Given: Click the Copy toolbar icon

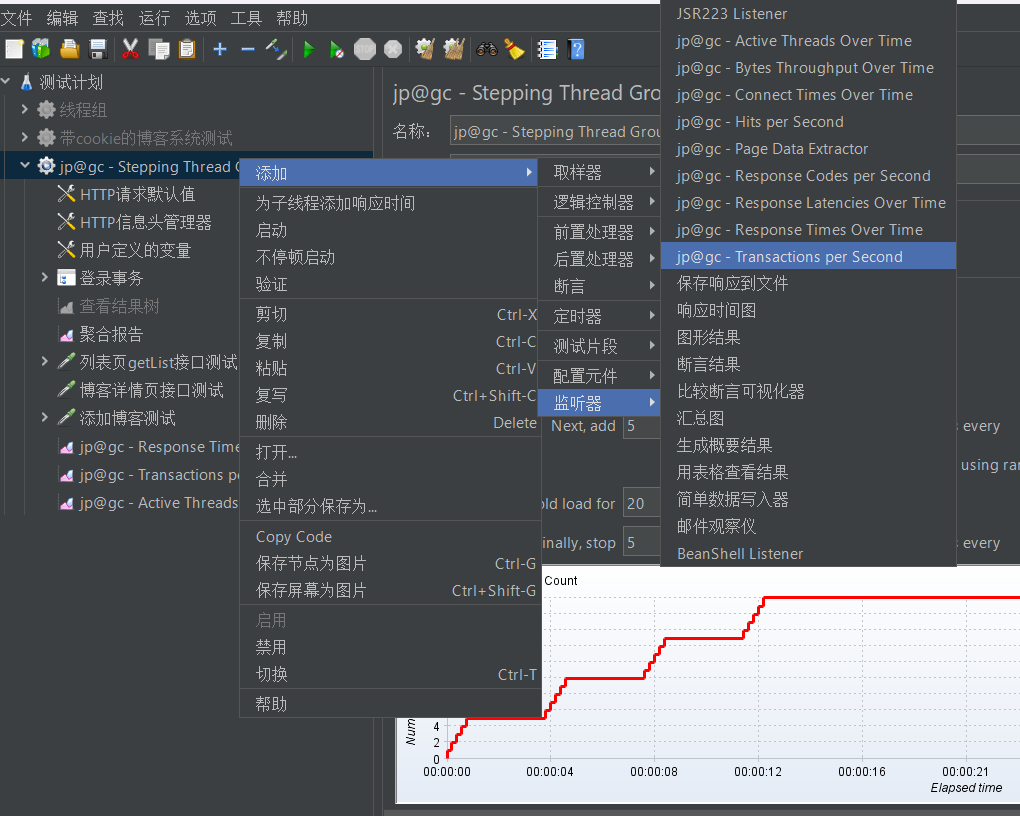Looking at the screenshot, I should [x=159, y=49].
